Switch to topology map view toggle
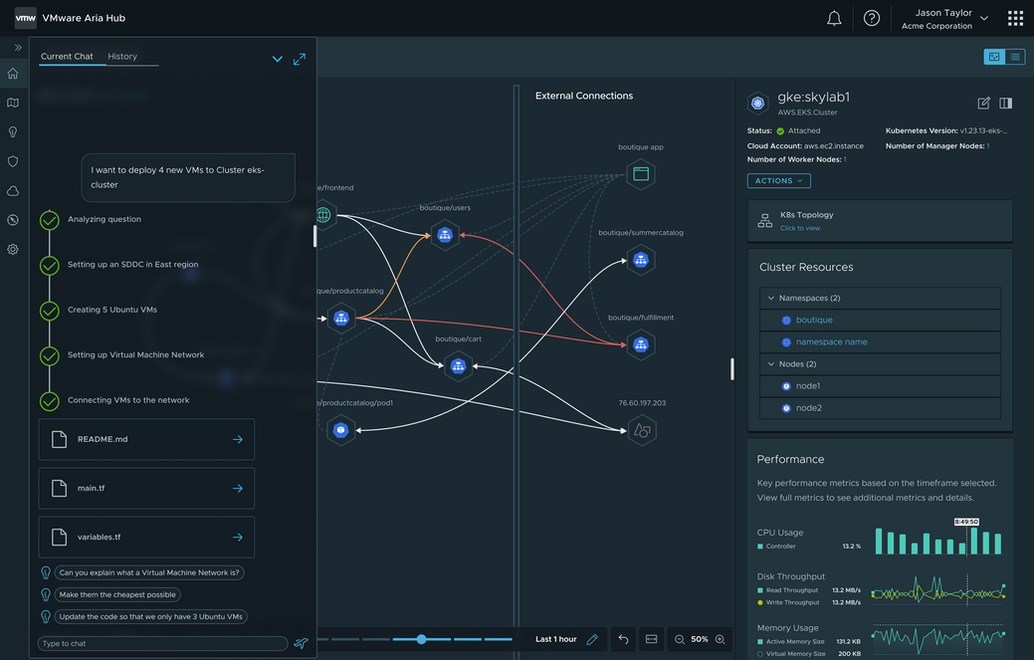 coord(994,57)
